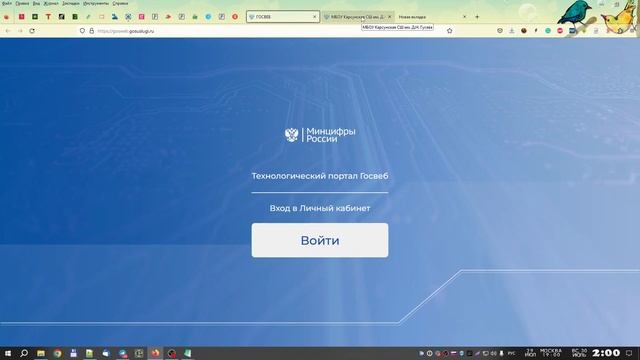Click the large Войти login button
The image size is (640, 360).
[x=320, y=240]
